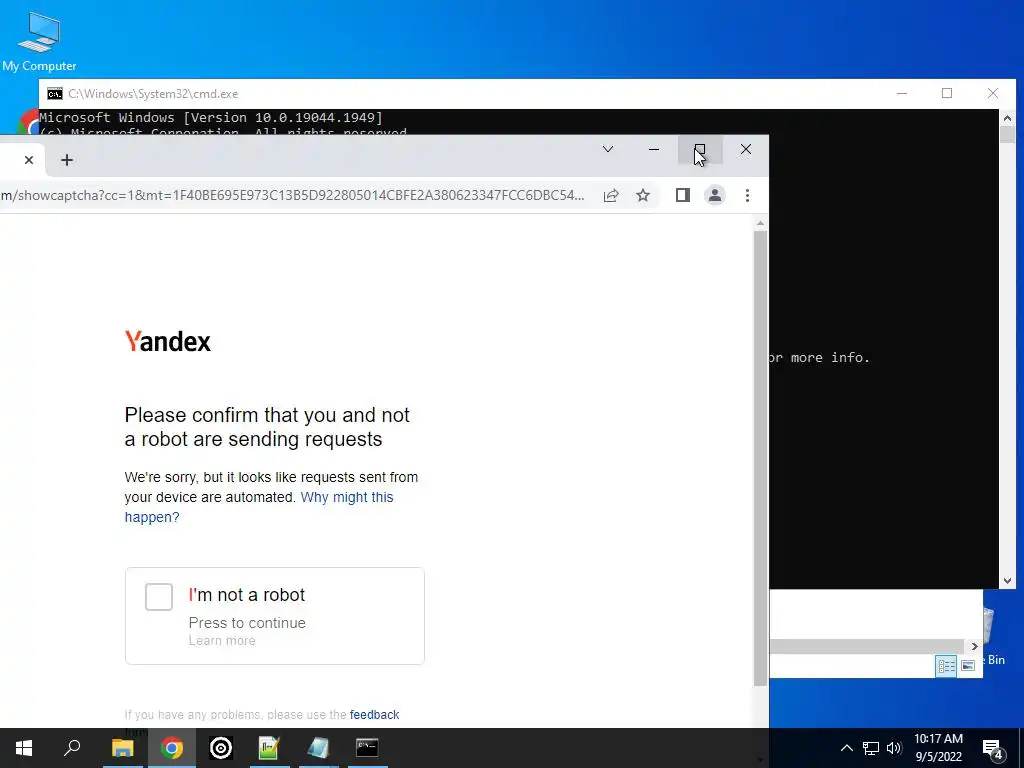Open the blue tilted-page app in the taskbar
Viewport: 1024px width, 768px height.
pyautogui.click(x=318, y=748)
